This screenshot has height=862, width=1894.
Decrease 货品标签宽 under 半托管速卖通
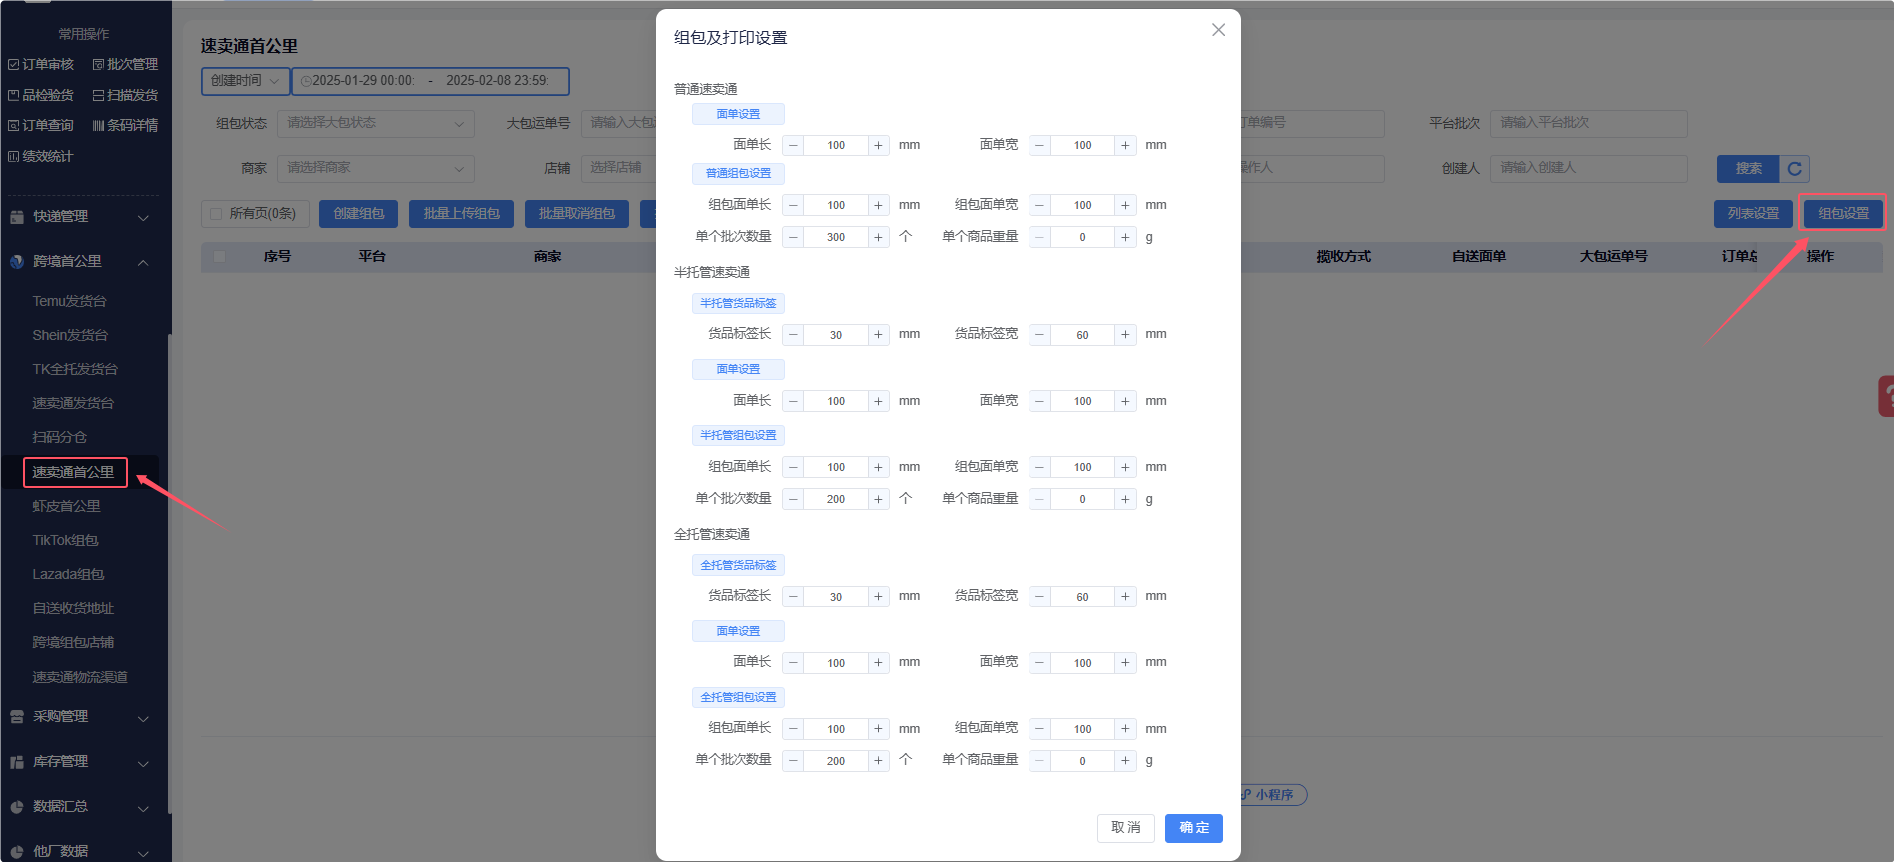point(1040,335)
